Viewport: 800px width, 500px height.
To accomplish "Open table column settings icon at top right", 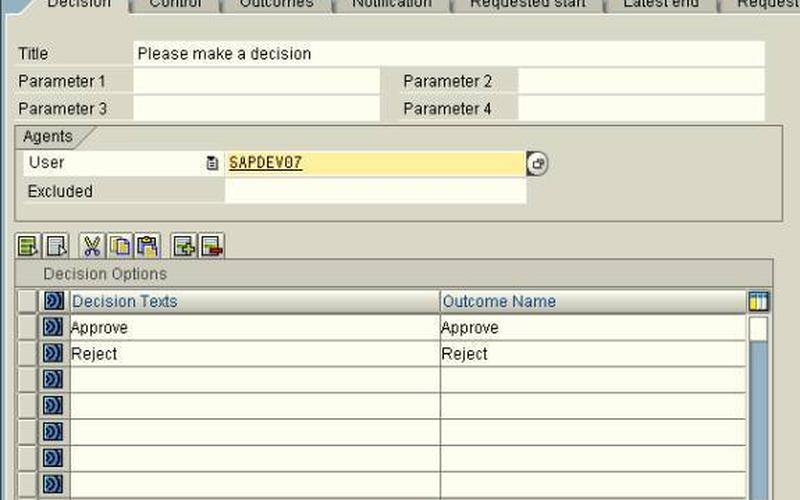I will (x=759, y=301).
